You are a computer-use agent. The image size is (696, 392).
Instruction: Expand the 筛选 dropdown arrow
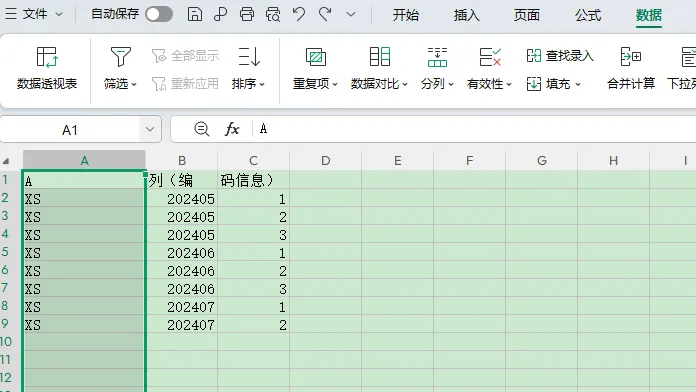point(134,84)
